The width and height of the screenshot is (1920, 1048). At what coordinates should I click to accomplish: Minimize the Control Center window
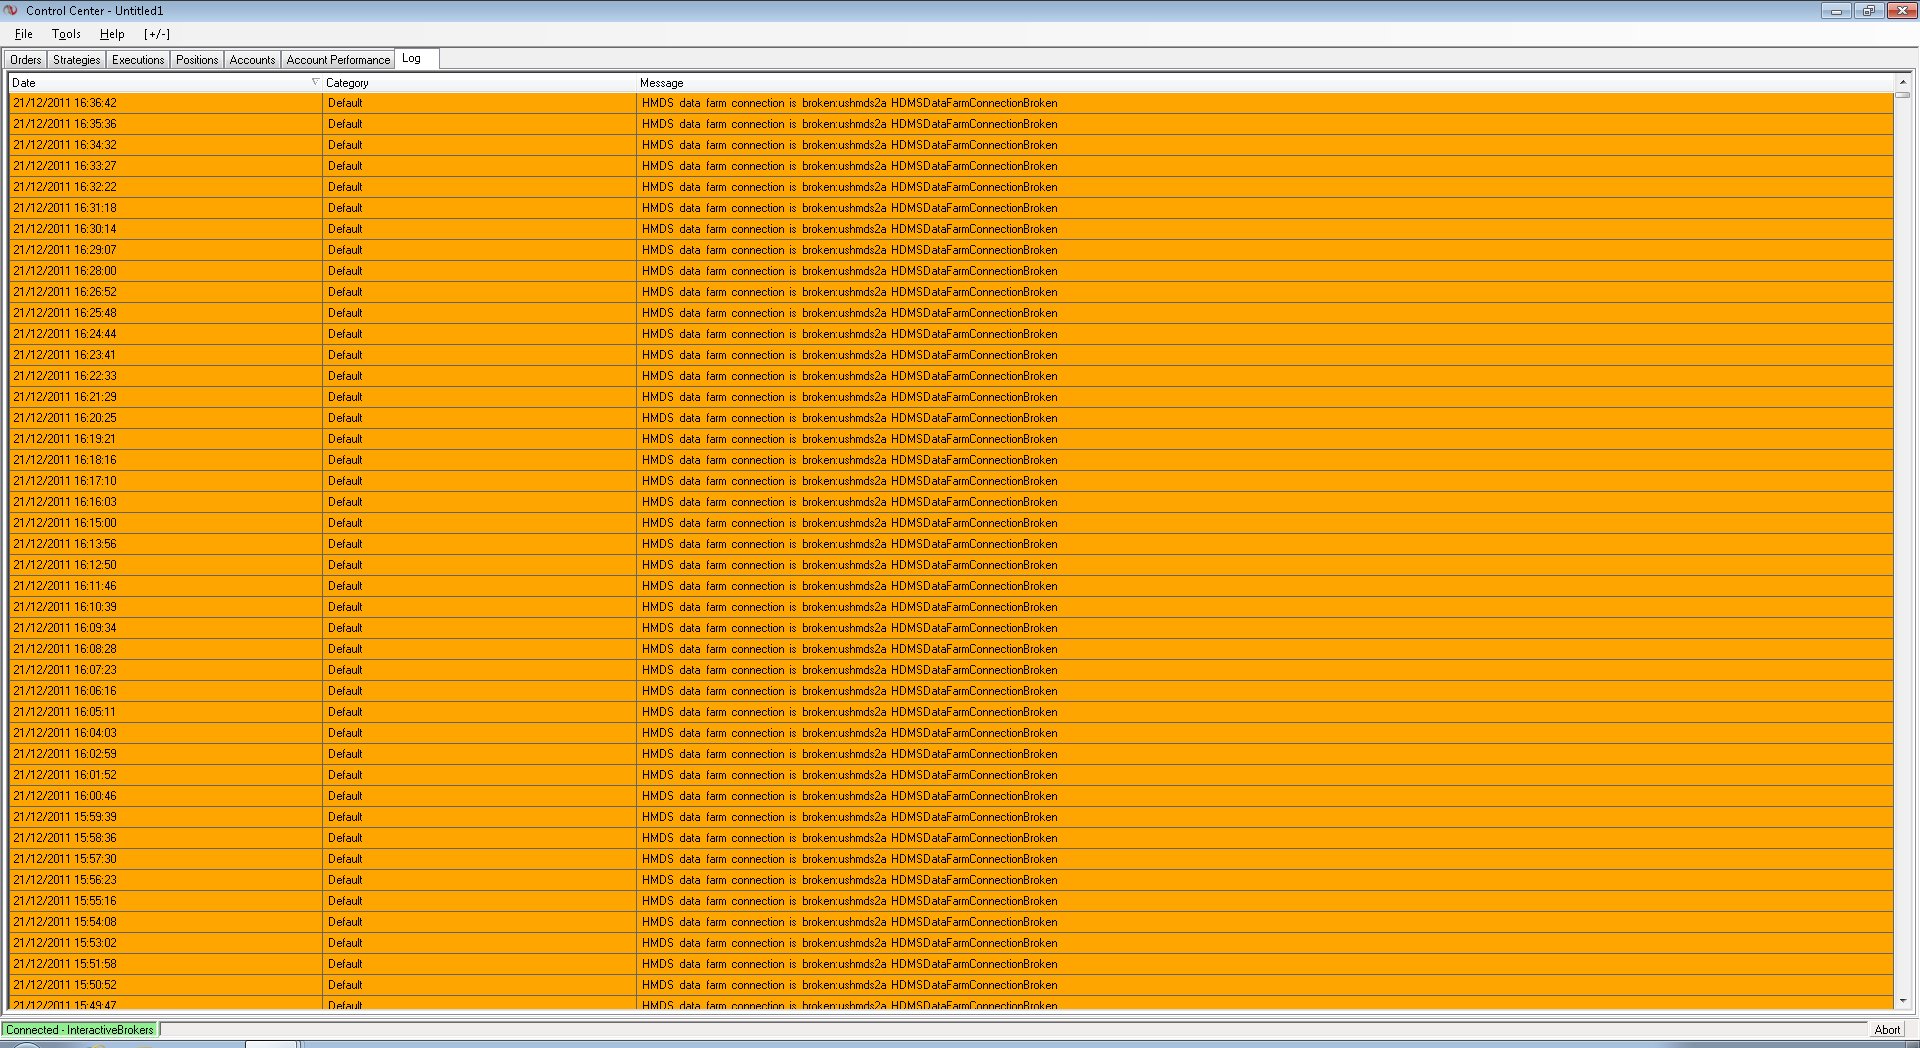1836,11
